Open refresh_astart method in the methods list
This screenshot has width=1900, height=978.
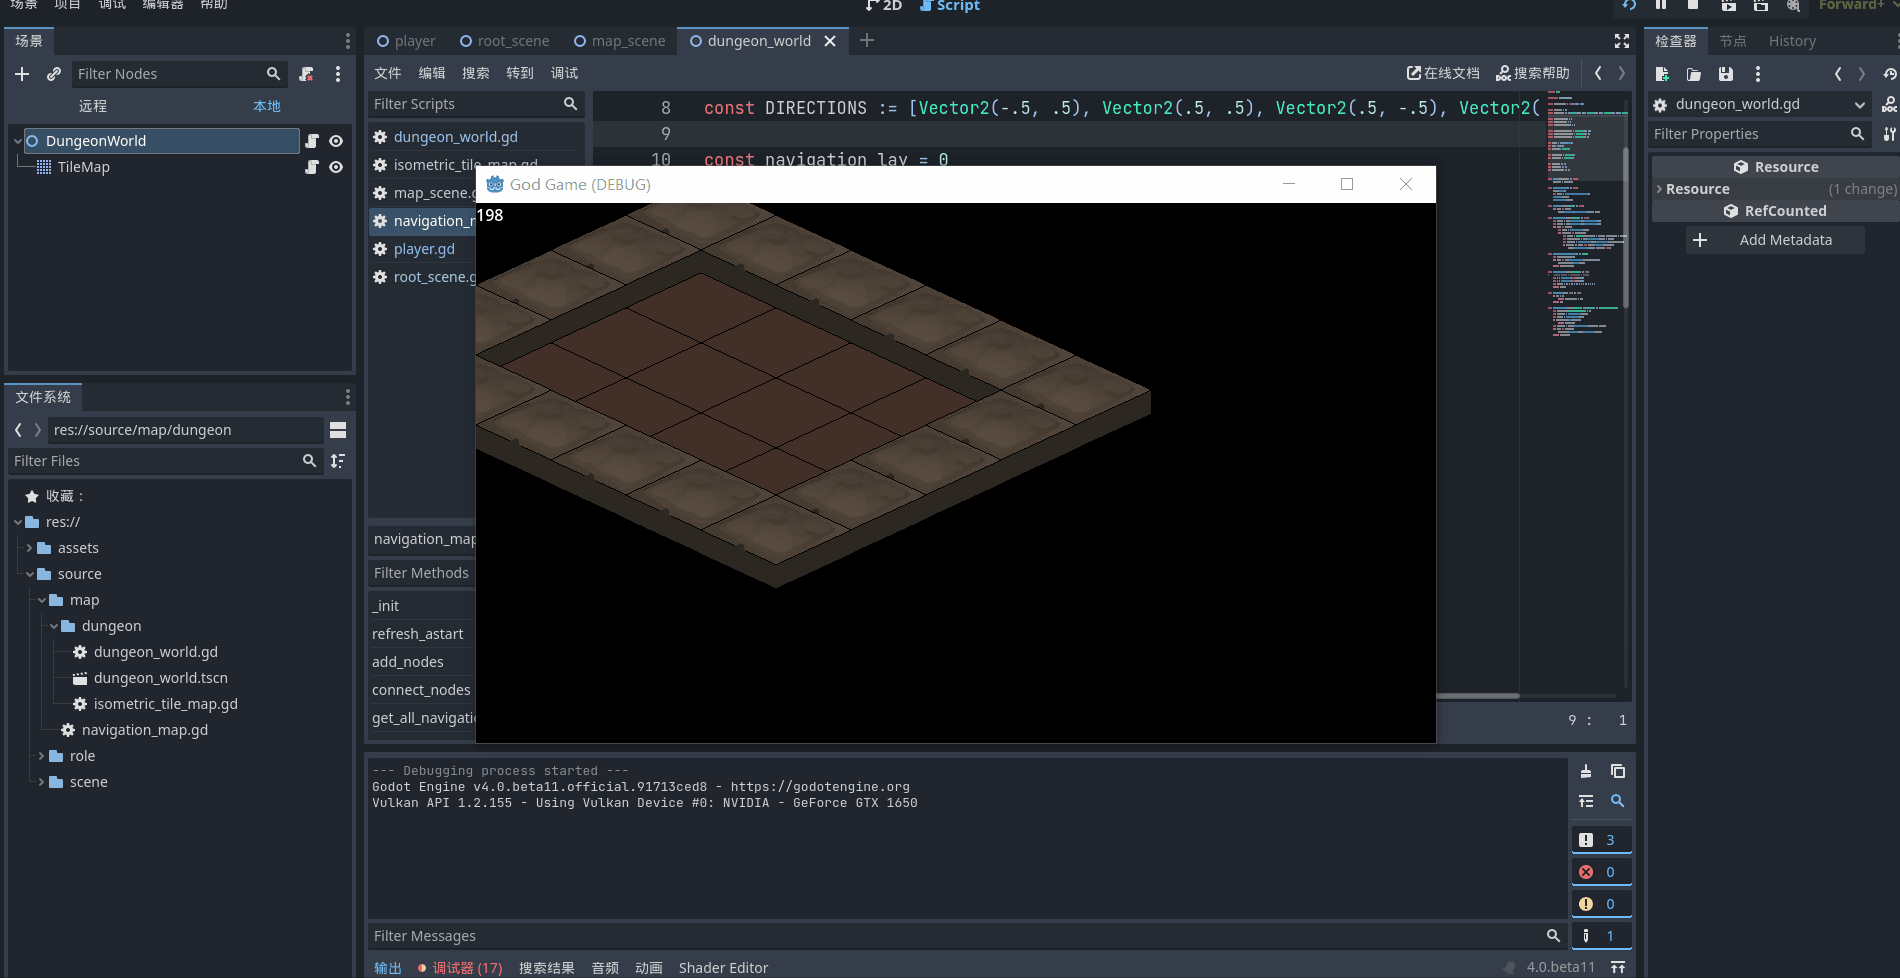tap(417, 633)
